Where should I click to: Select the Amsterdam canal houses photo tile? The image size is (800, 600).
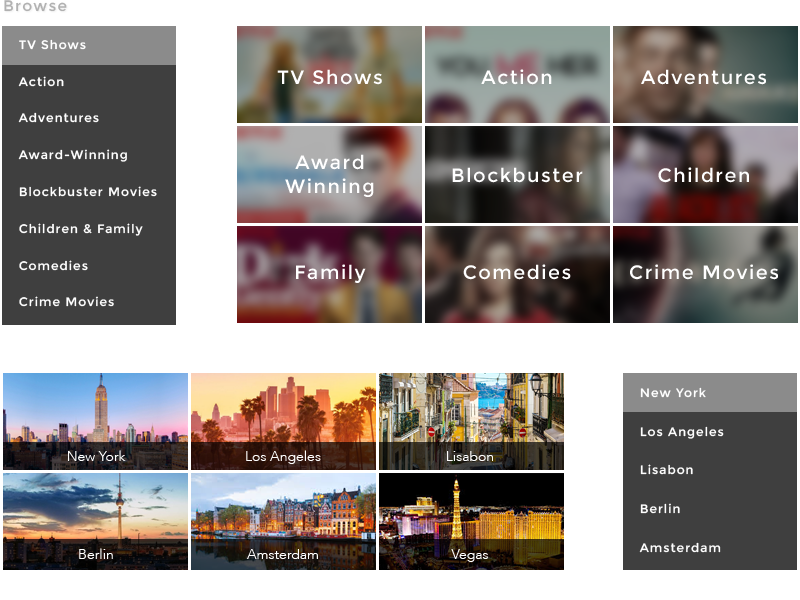click(283, 521)
